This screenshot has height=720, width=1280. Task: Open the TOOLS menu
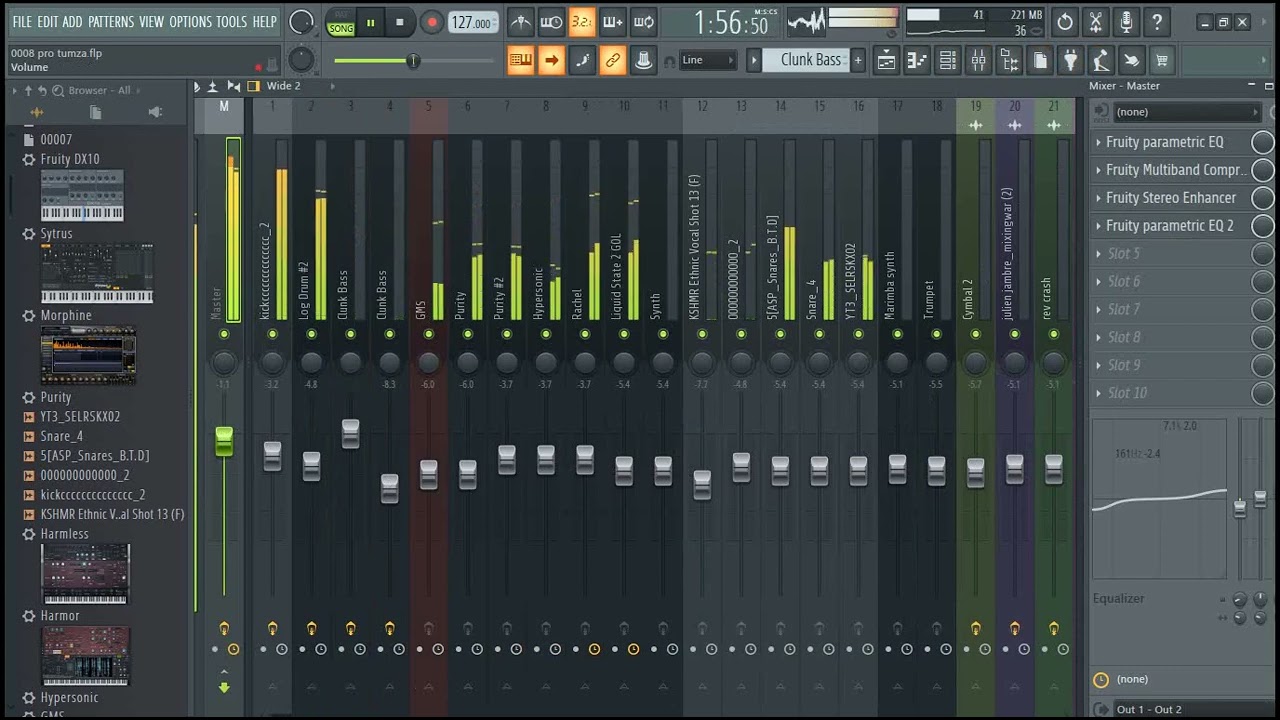coord(232,21)
